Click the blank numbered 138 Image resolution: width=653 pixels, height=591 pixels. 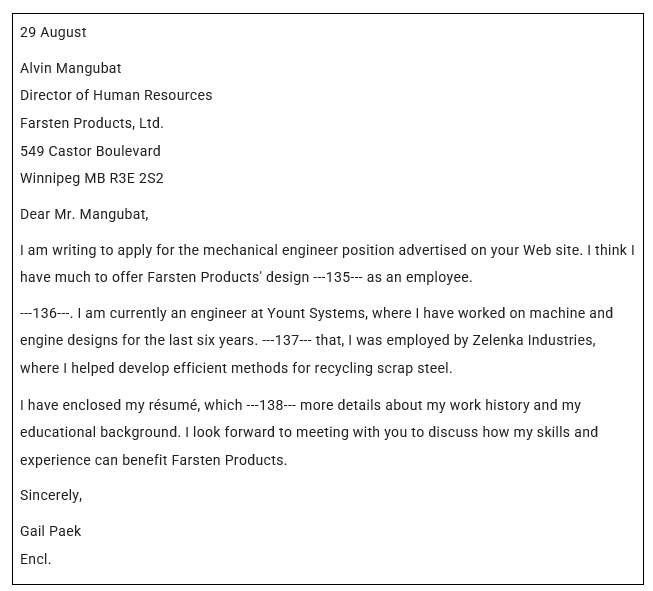[x=272, y=405]
